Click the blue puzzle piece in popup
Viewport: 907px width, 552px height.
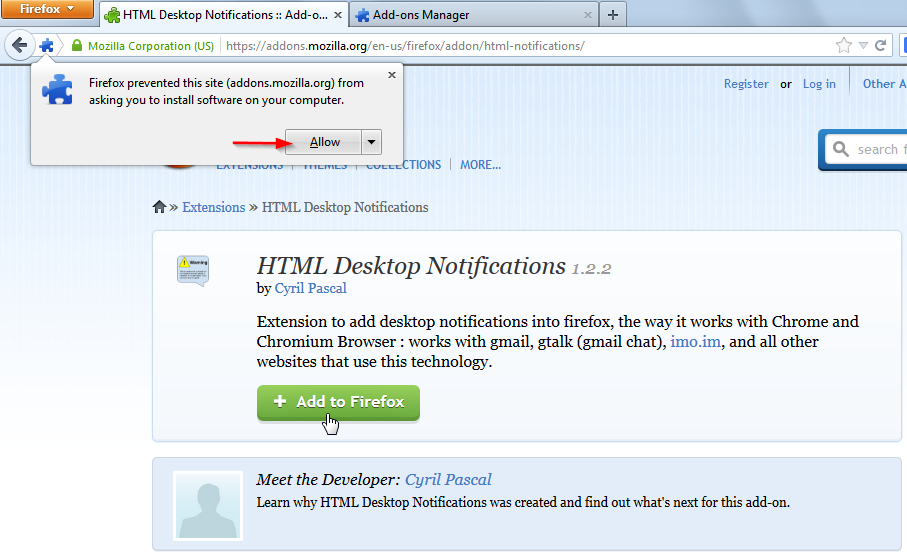click(57, 90)
